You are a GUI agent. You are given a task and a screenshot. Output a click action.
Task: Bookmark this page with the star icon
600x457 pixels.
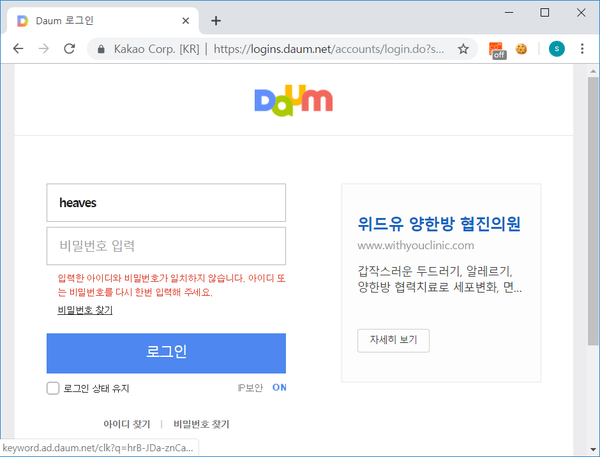[463, 49]
